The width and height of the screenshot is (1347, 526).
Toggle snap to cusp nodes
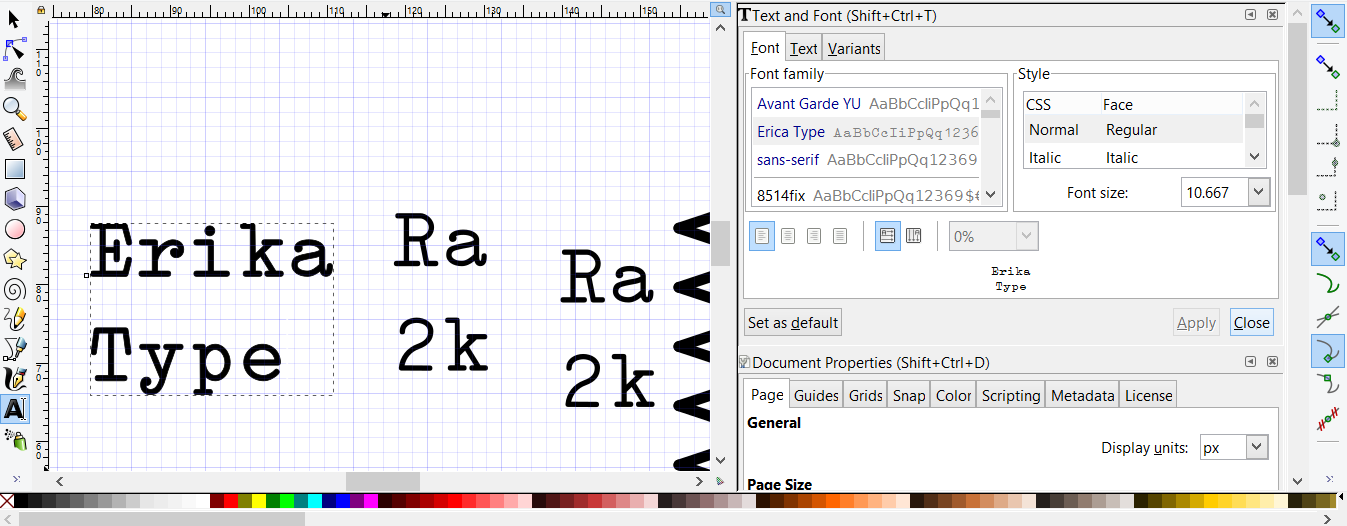[x=1328, y=351]
